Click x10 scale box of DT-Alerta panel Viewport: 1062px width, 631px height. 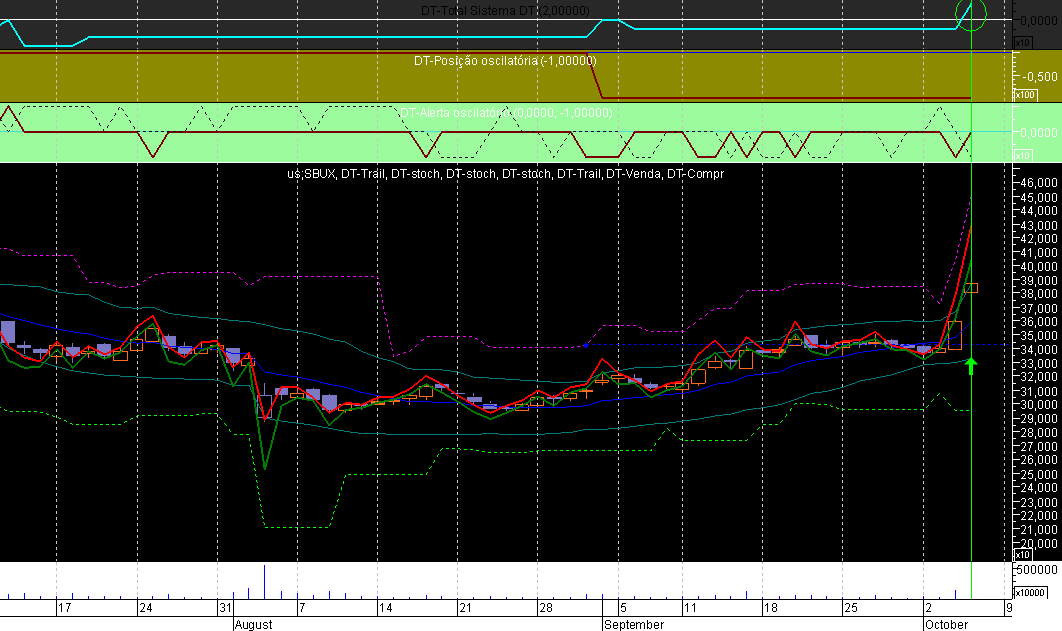[1022, 156]
